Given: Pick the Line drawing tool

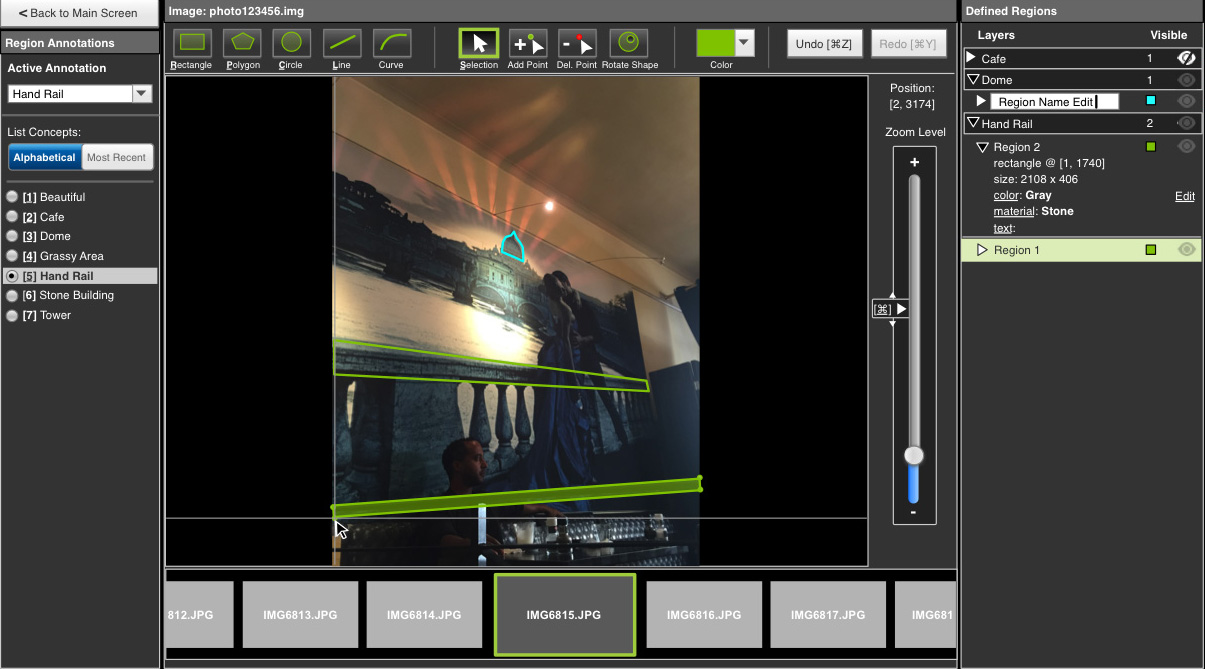Looking at the screenshot, I should 342,43.
